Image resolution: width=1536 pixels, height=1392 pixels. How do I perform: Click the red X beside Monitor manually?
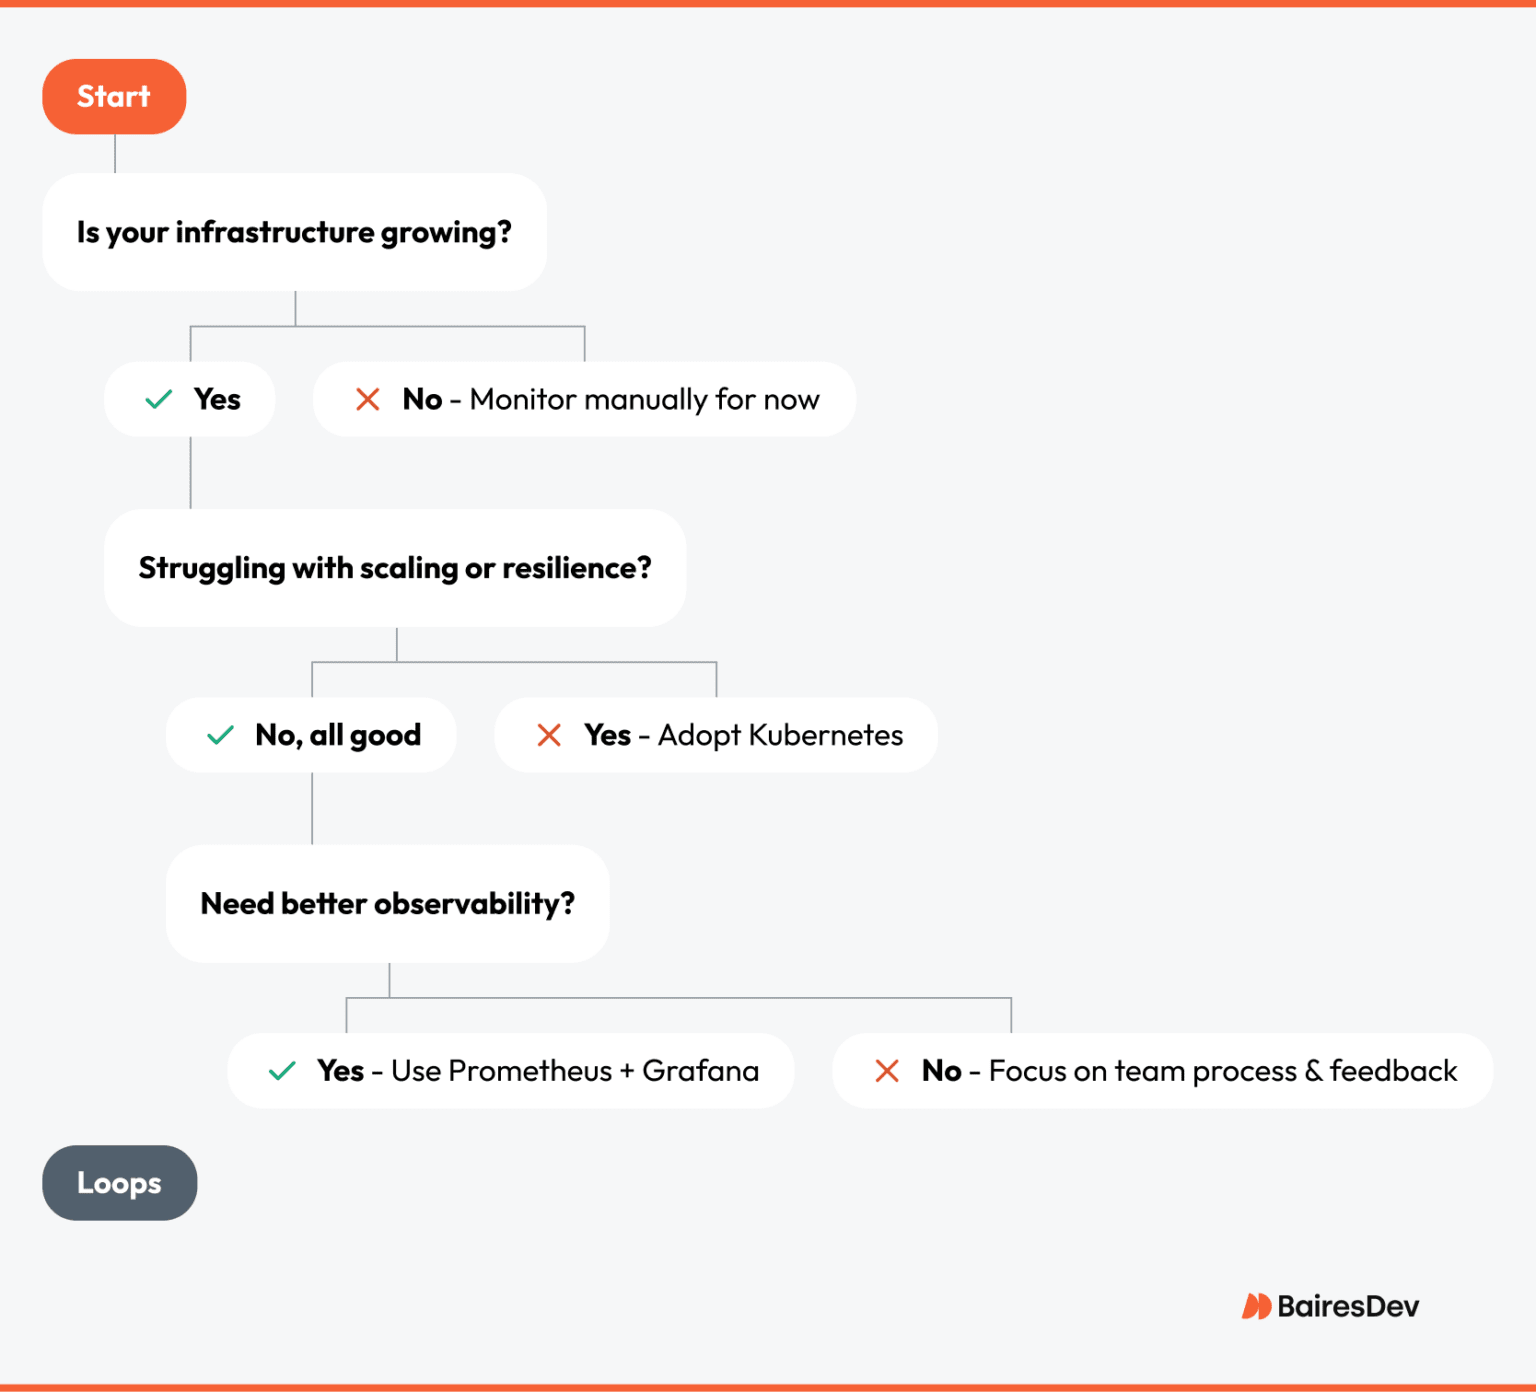(x=368, y=400)
